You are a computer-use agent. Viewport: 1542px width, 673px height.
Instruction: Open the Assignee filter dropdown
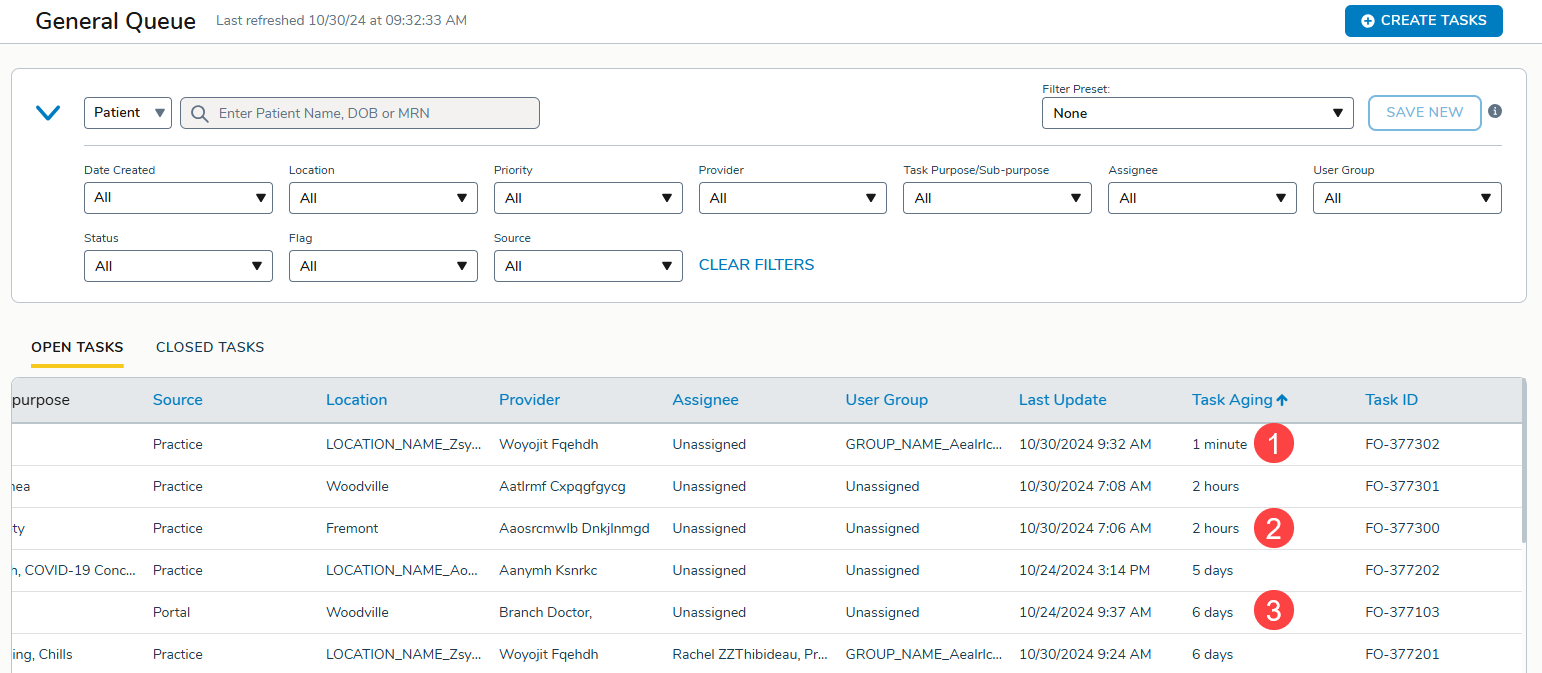click(1202, 198)
